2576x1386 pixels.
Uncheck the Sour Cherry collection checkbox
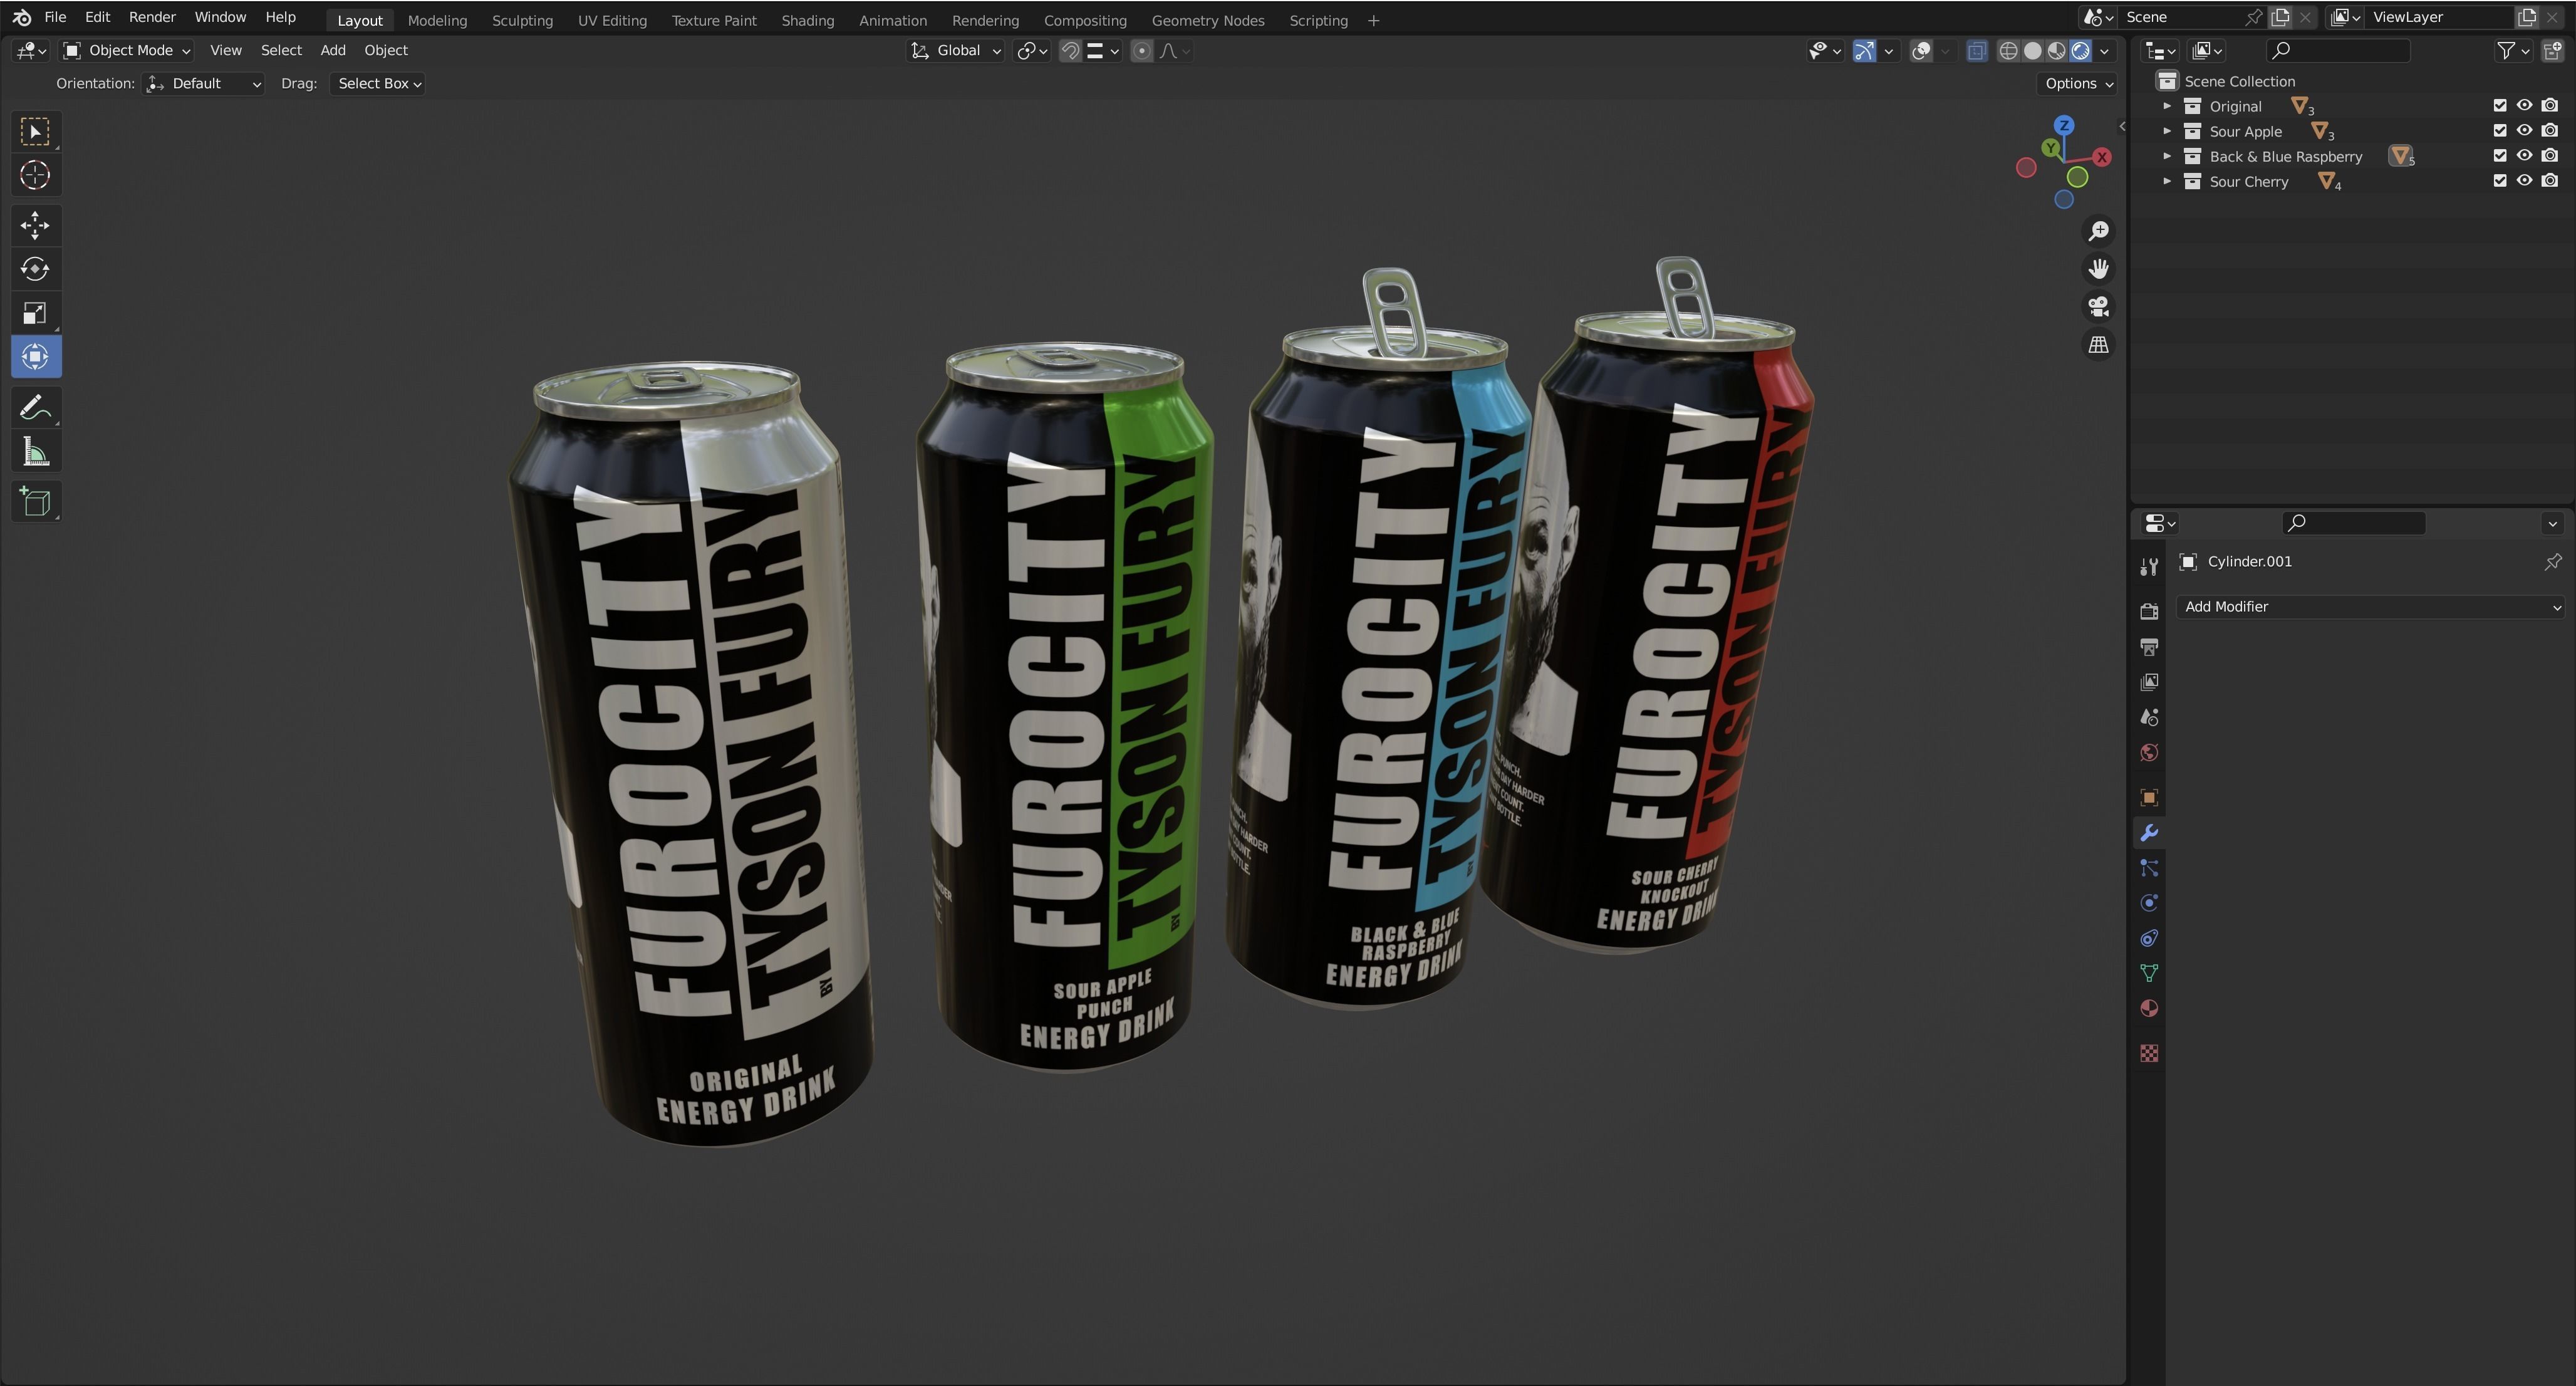tap(2500, 180)
